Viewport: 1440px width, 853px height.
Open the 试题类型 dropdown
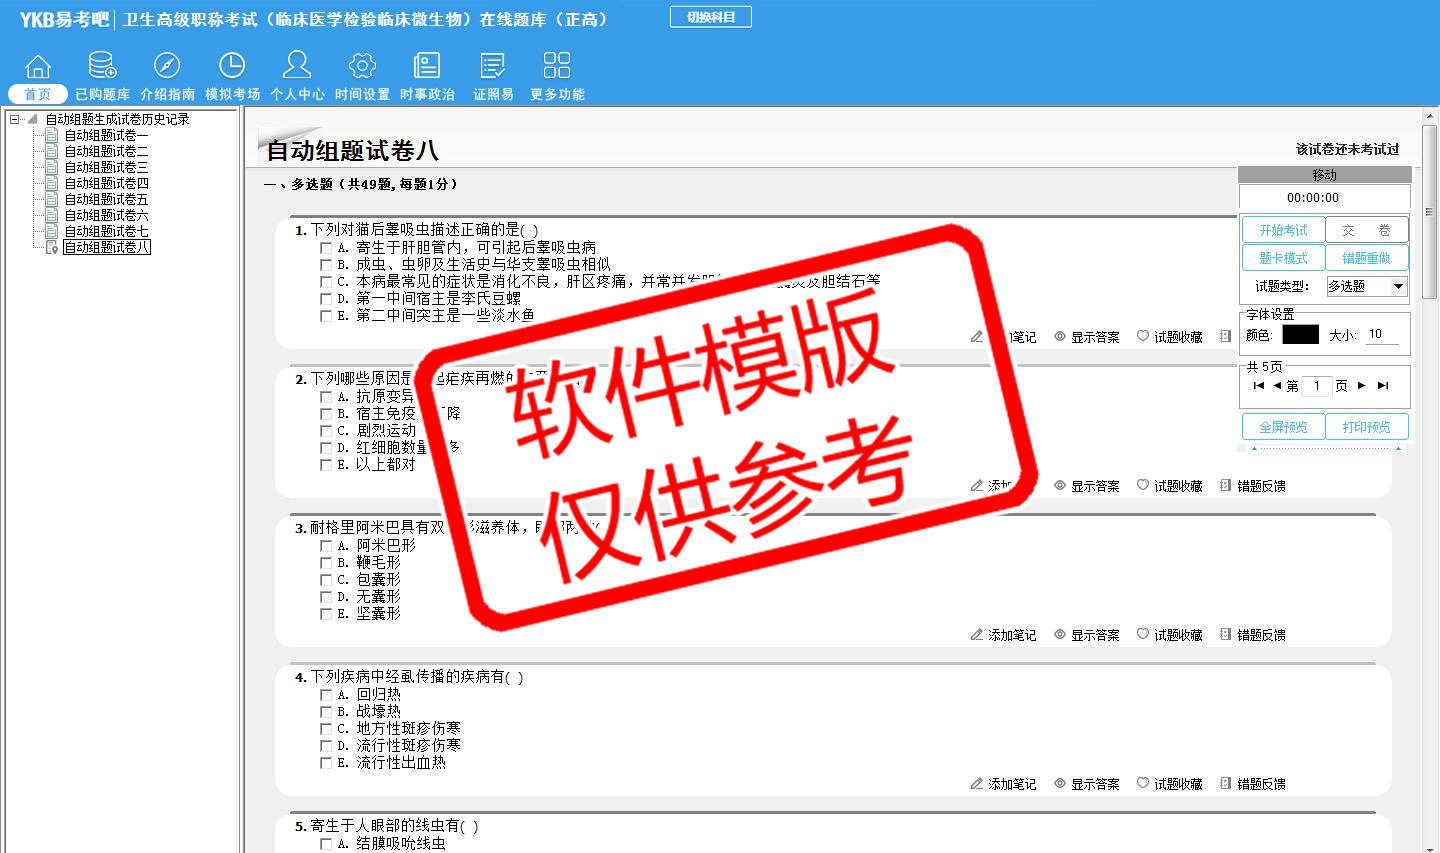click(x=1398, y=287)
